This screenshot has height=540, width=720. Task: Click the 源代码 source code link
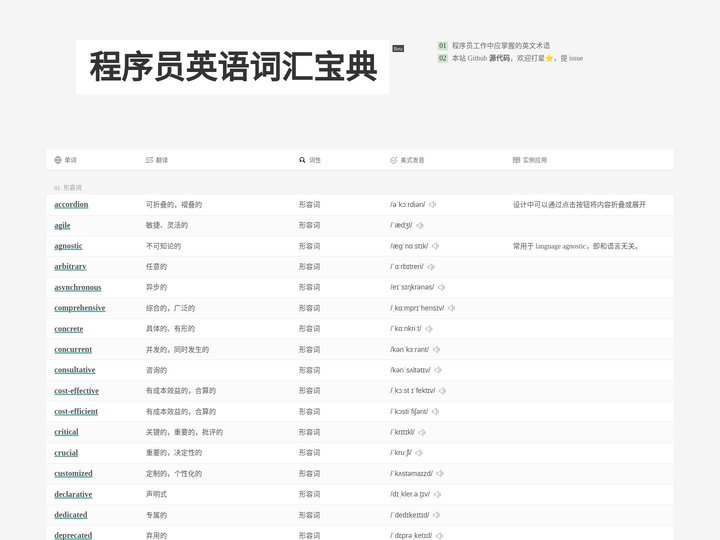point(499,58)
